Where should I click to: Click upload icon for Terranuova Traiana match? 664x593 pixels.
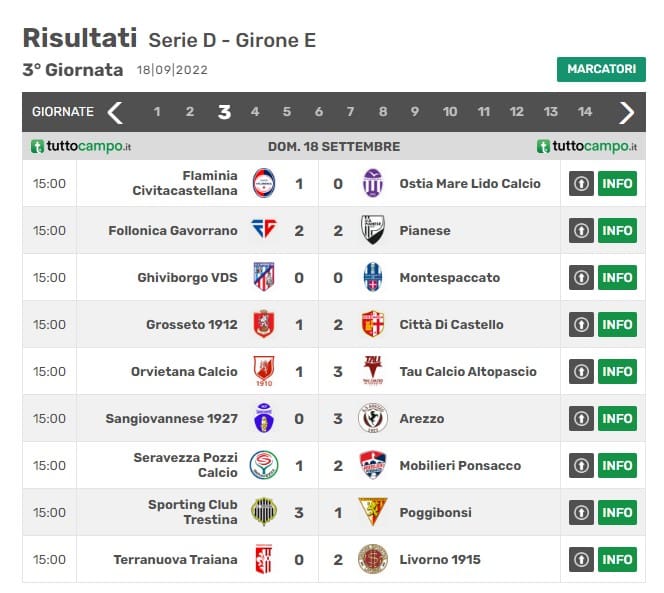[x=581, y=559]
